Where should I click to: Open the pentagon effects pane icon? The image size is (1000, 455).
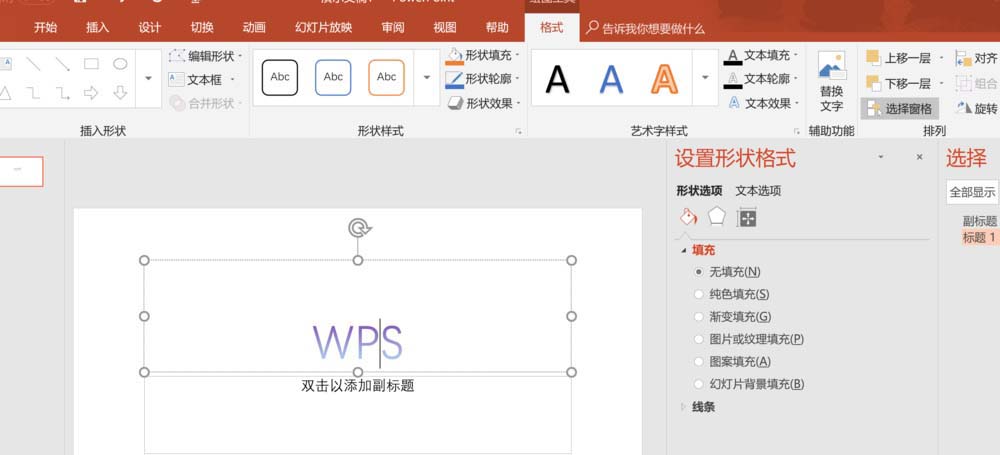pyautogui.click(x=717, y=216)
